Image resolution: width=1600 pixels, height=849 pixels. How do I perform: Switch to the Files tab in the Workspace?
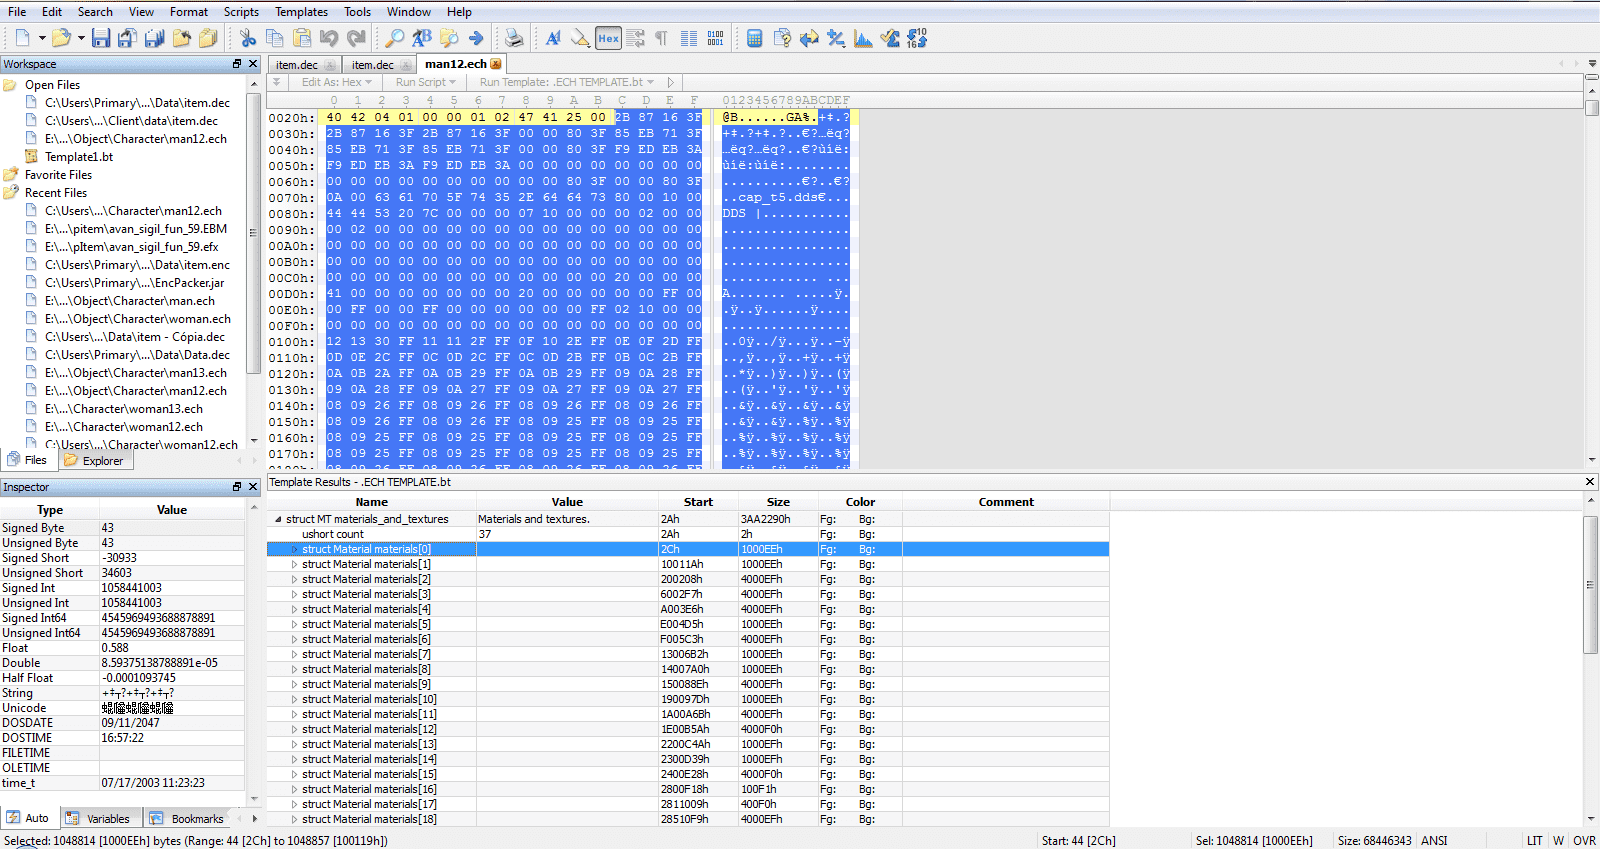pyautogui.click(x=28, y=460)
